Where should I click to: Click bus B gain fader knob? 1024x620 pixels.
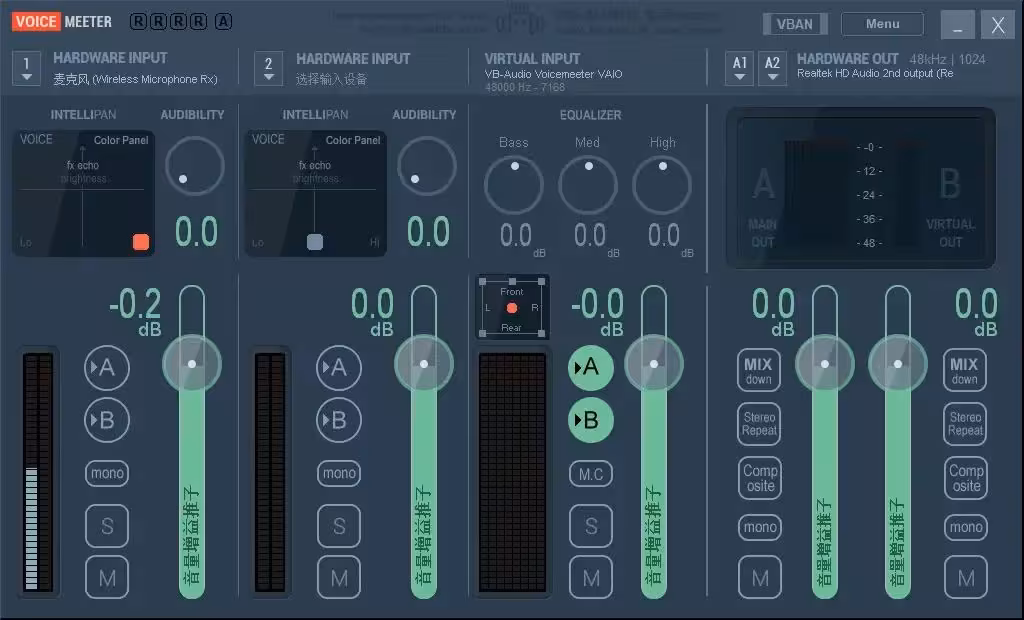[x=898, y=364]
